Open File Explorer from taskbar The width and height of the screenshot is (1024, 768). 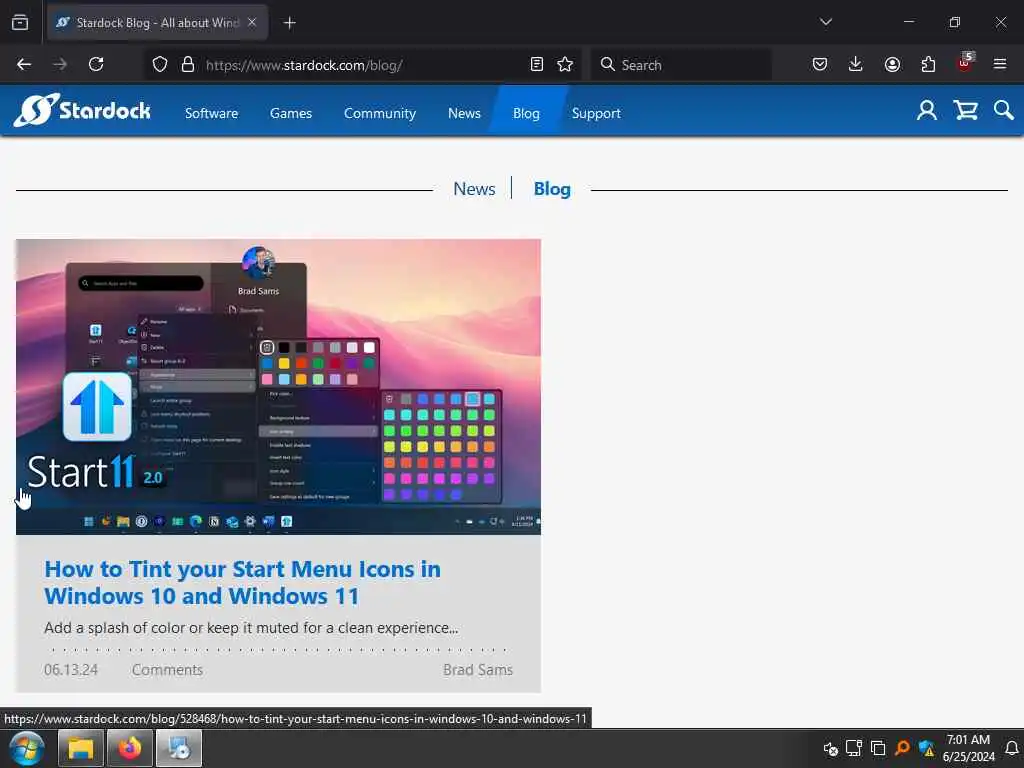click(81, 748)
